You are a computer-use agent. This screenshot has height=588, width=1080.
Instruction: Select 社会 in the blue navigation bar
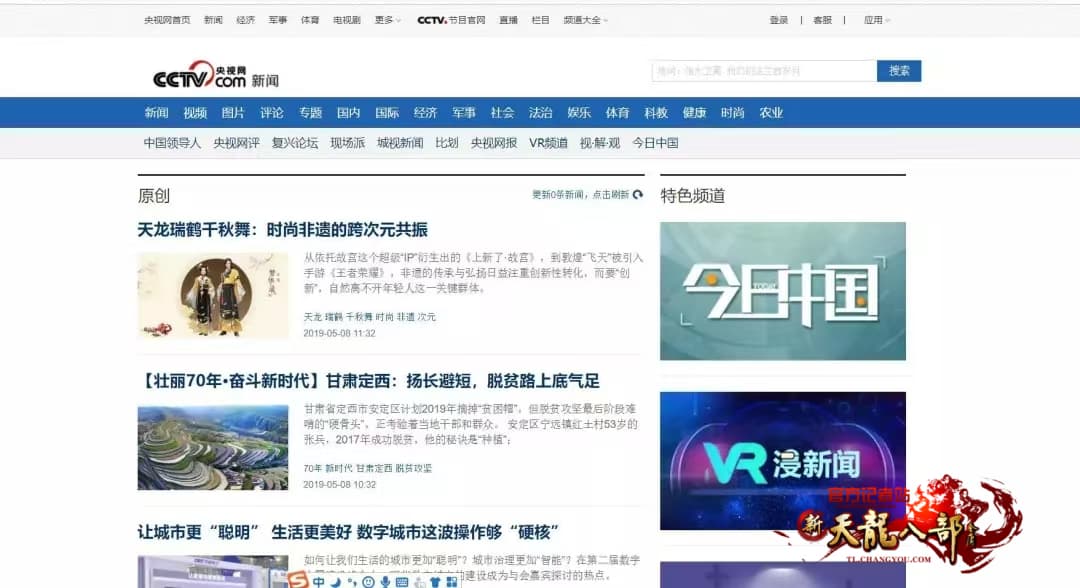[x=502, y=112]
